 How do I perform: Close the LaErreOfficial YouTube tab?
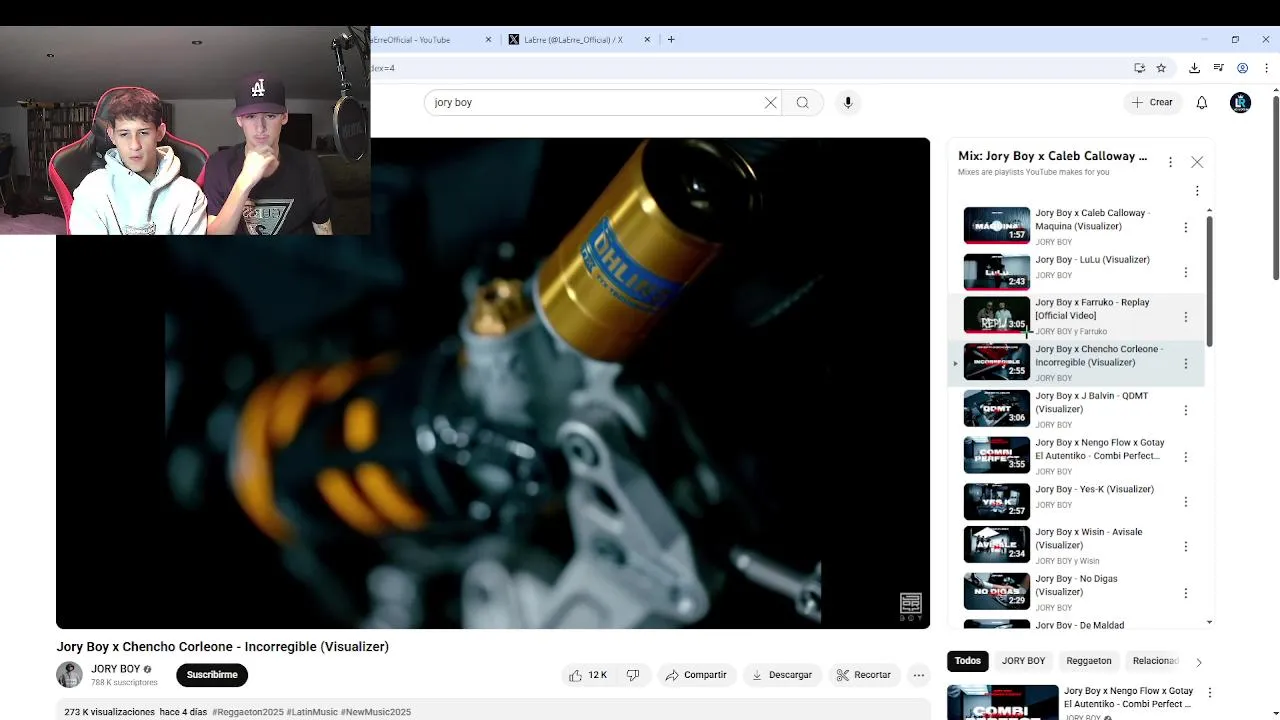pyautogui.click(x=489, y=40)
